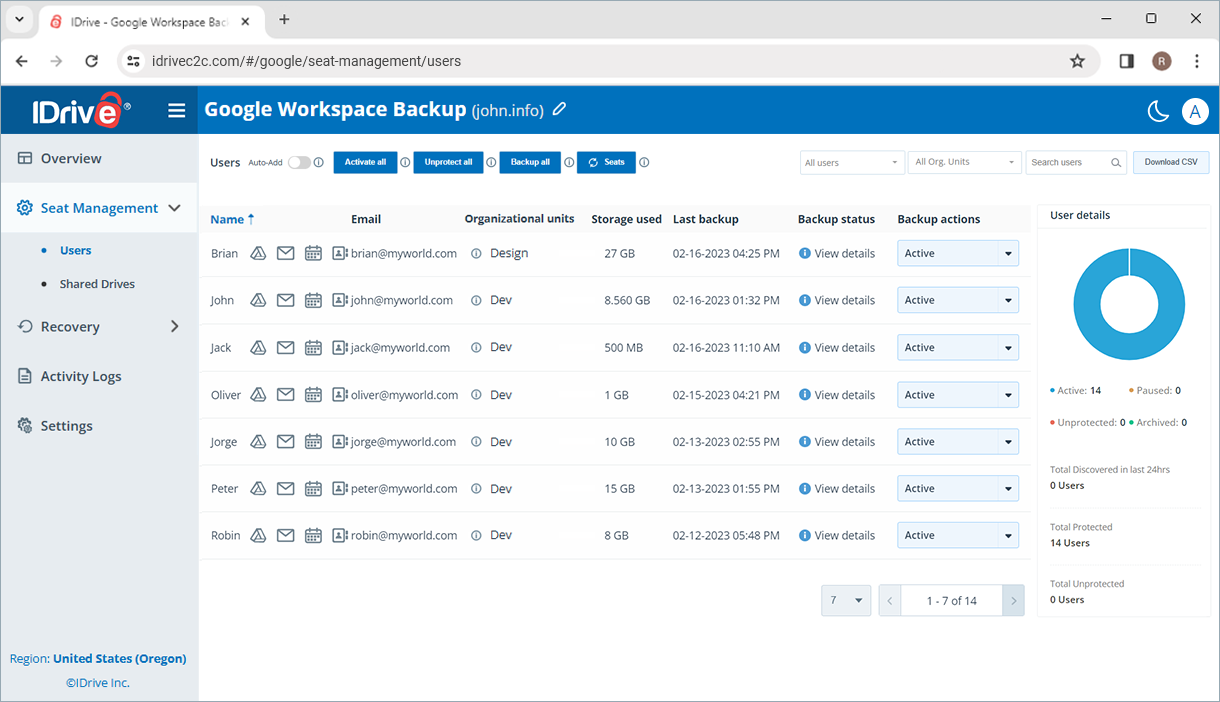
Task: Select the Calendar icon in Jack's row
Action: [x=313, y=347]
